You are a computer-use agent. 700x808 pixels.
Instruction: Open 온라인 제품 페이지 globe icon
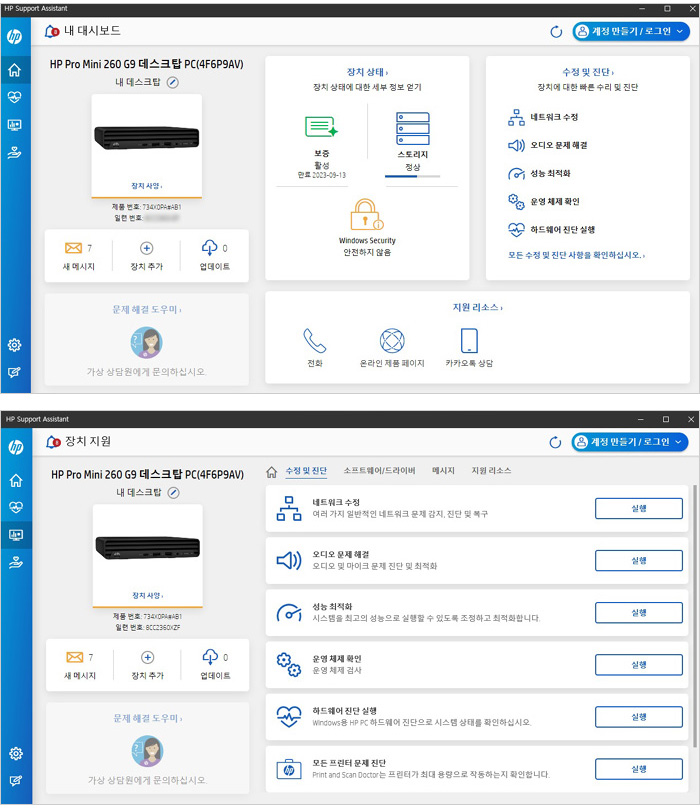click(x=392, y=341)
